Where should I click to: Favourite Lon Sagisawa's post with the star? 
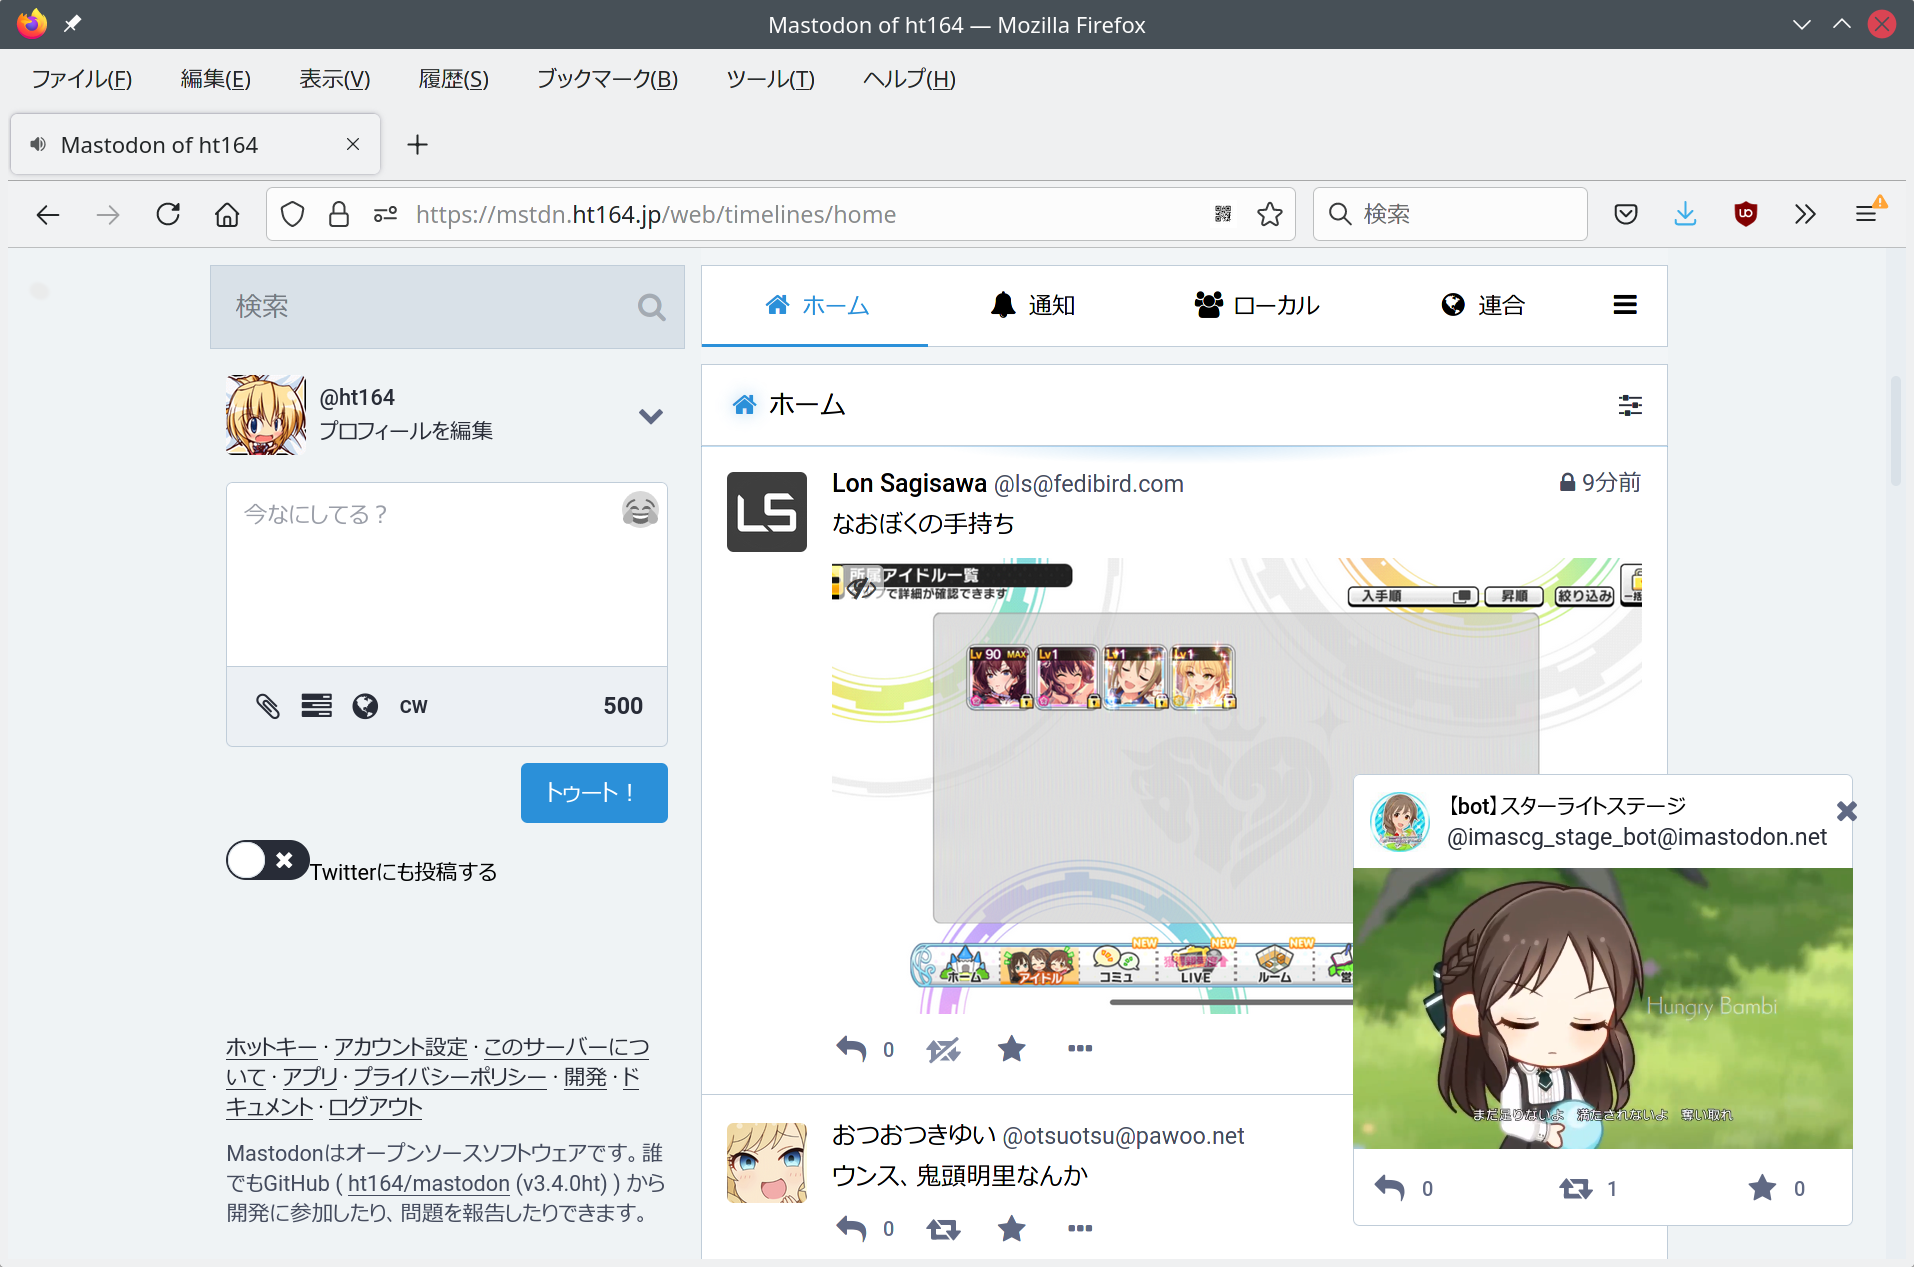[1012, 1049]
